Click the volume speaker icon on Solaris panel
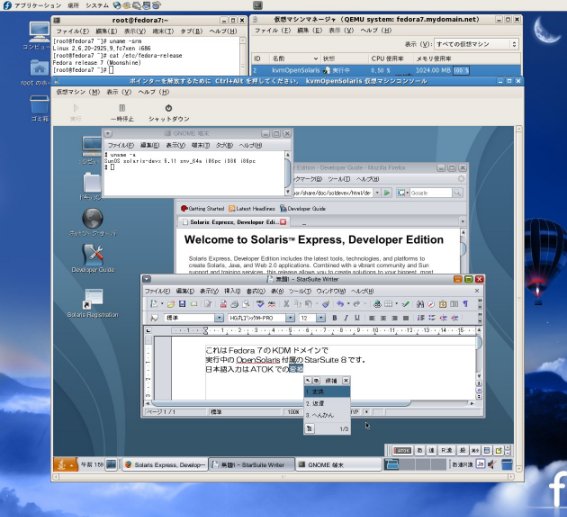 click(x=492, y=464)
